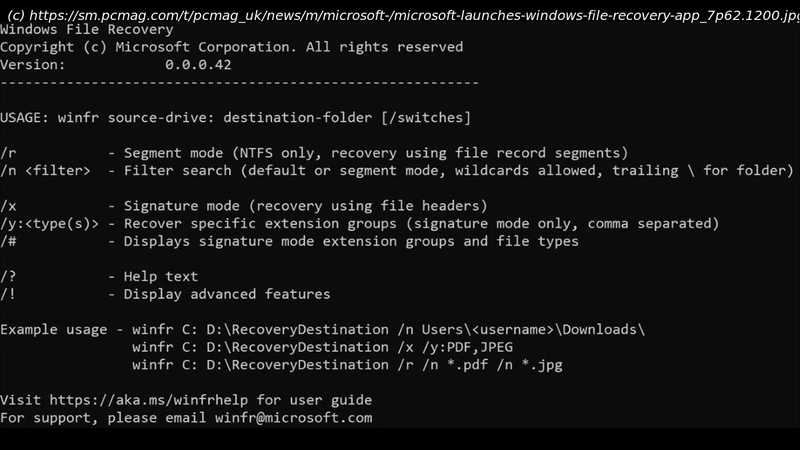Click the winfr@microsoft.com support email address

pyautogui.click(x=293, y=418)
